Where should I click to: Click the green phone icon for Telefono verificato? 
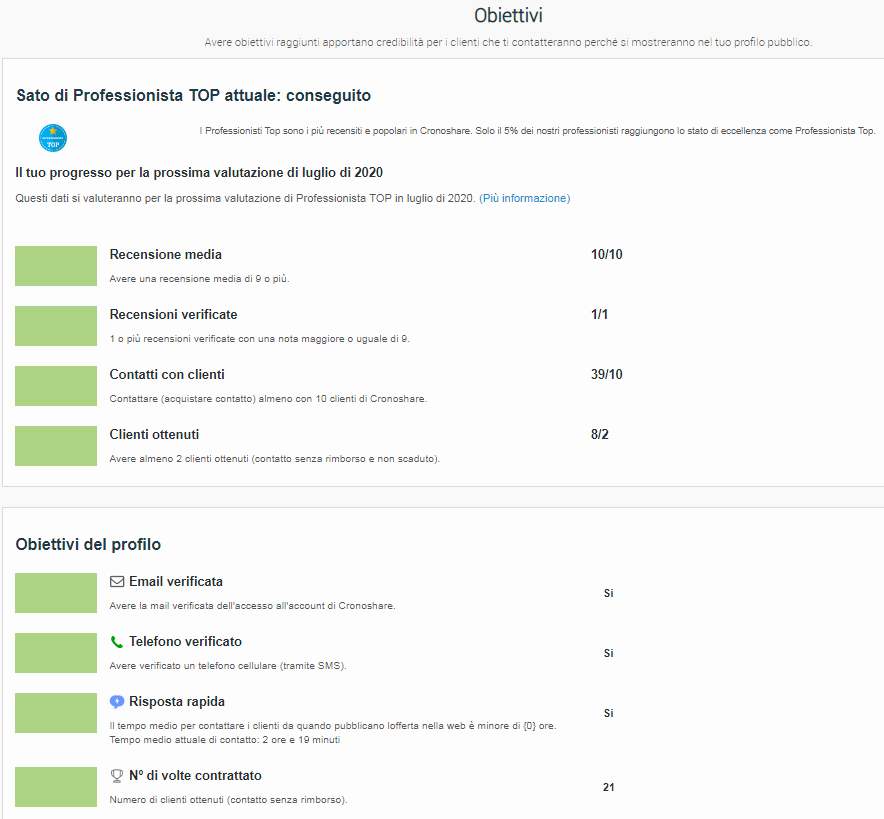[117, 642]
